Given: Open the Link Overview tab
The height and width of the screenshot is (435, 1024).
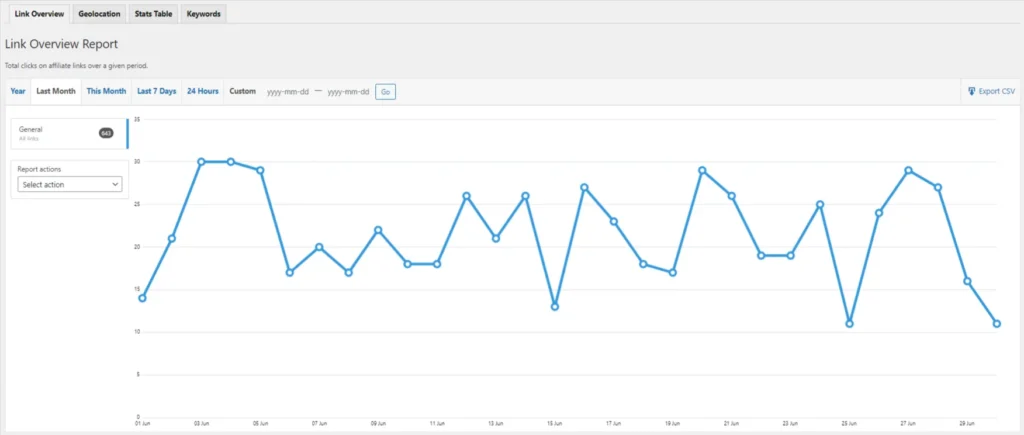Looking at the screenshot, I should 39,14.
